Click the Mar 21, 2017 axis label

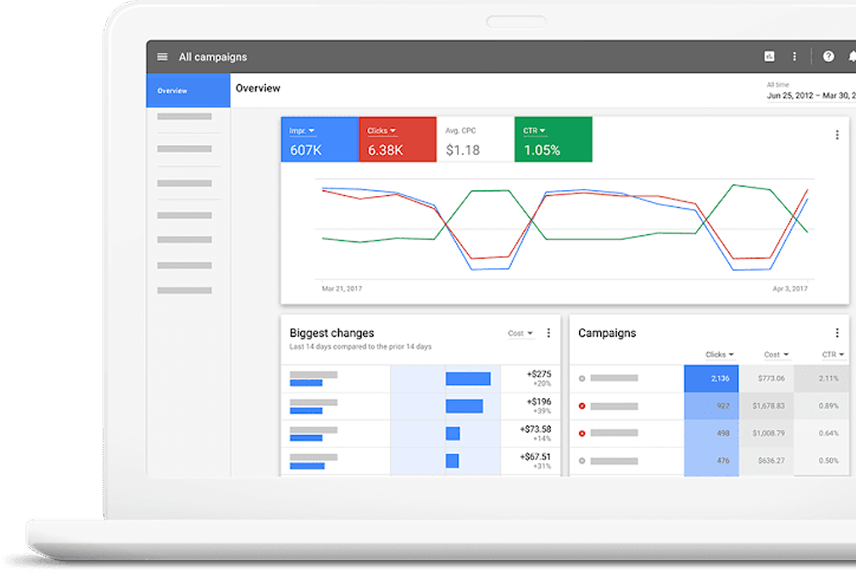pyautogui.click(x=342, y=289)
